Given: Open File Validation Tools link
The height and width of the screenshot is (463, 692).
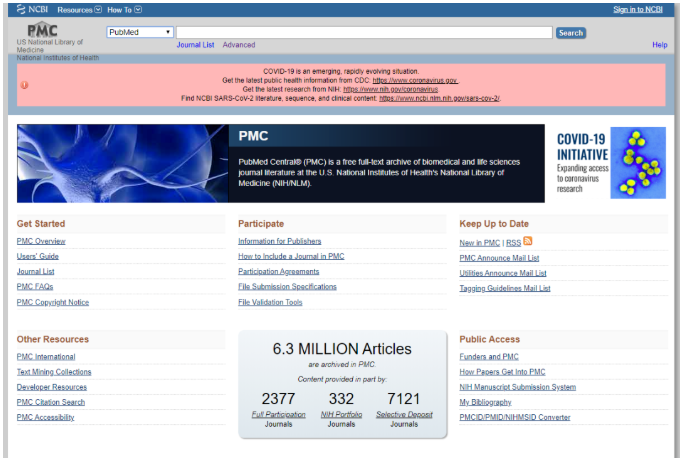Looking at the screenshot, I should pos(270,302).
